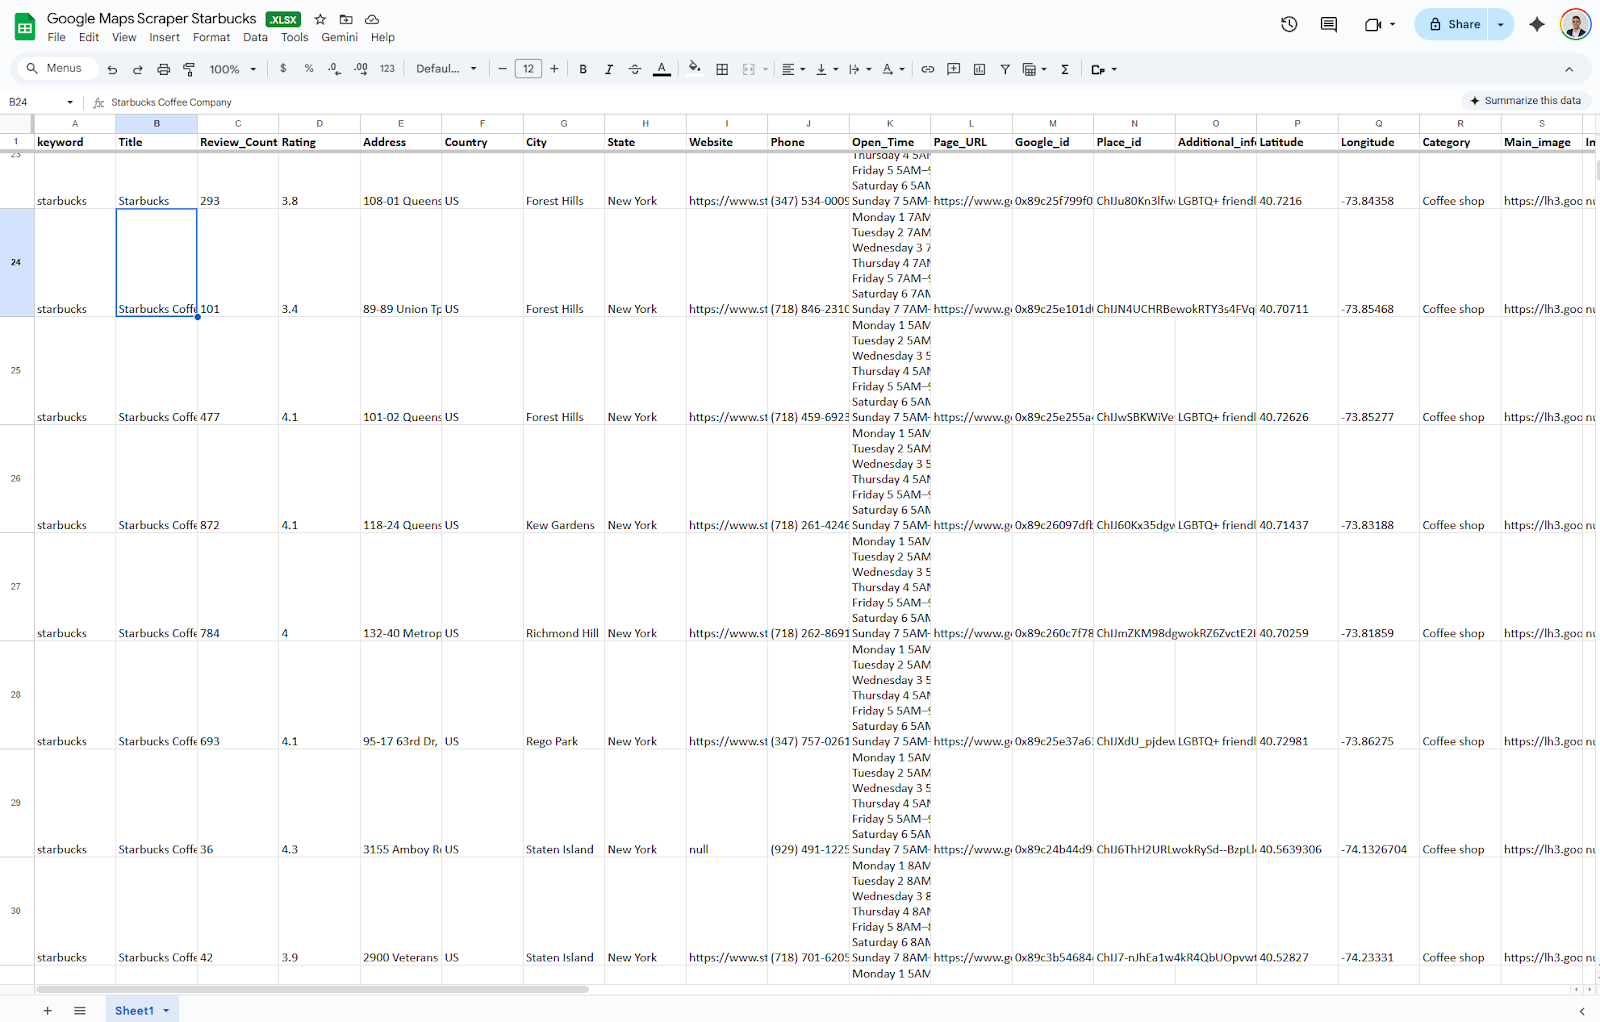1600x1022 pixels.
Task: Expand the font family dropdown
Action: [446, 69]
